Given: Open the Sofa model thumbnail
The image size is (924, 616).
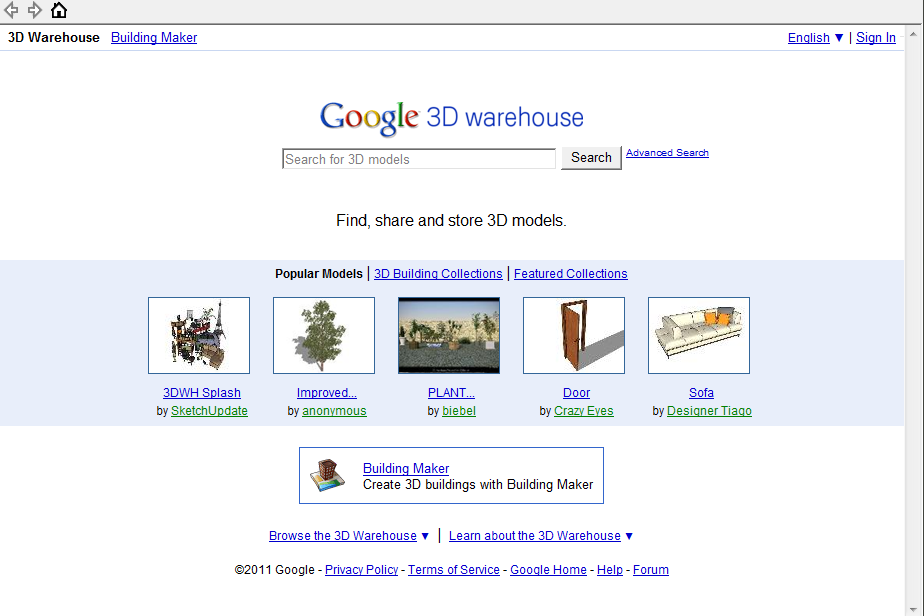Looking at the screenshot, I should [x=699, y=335].
